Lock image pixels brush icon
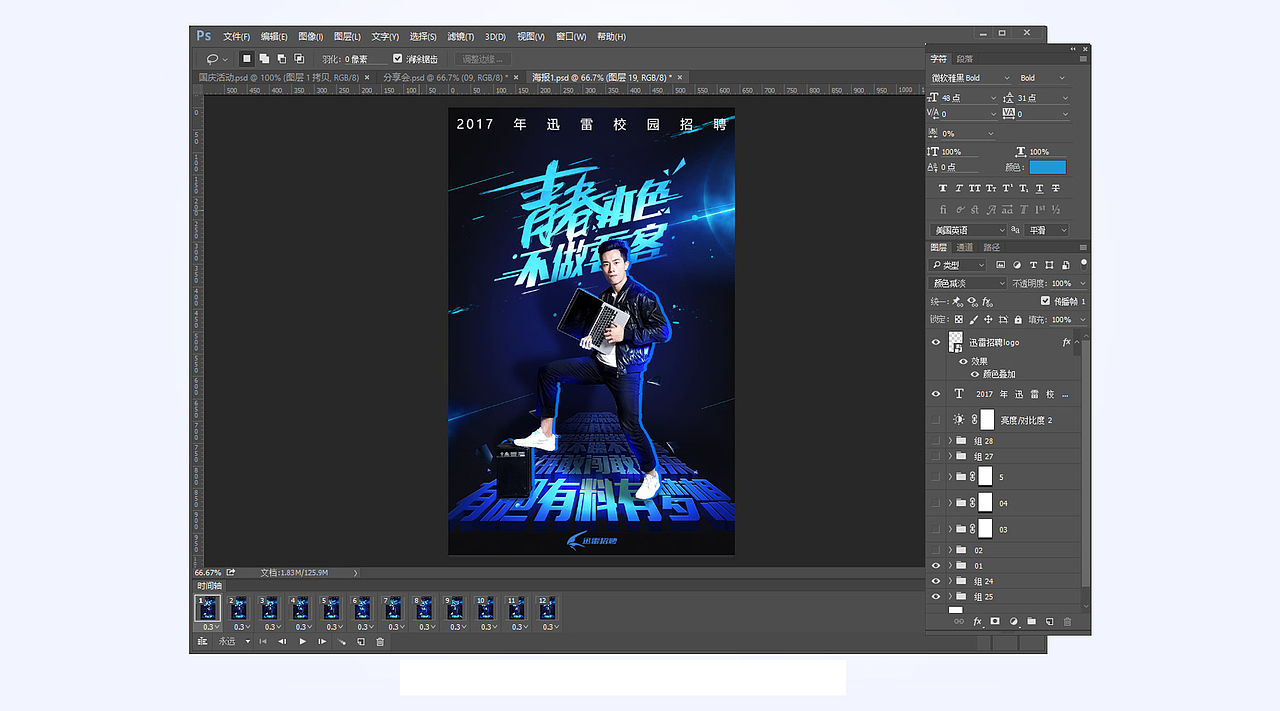Viewport: 1280px width, 711px height. (973, 320)
